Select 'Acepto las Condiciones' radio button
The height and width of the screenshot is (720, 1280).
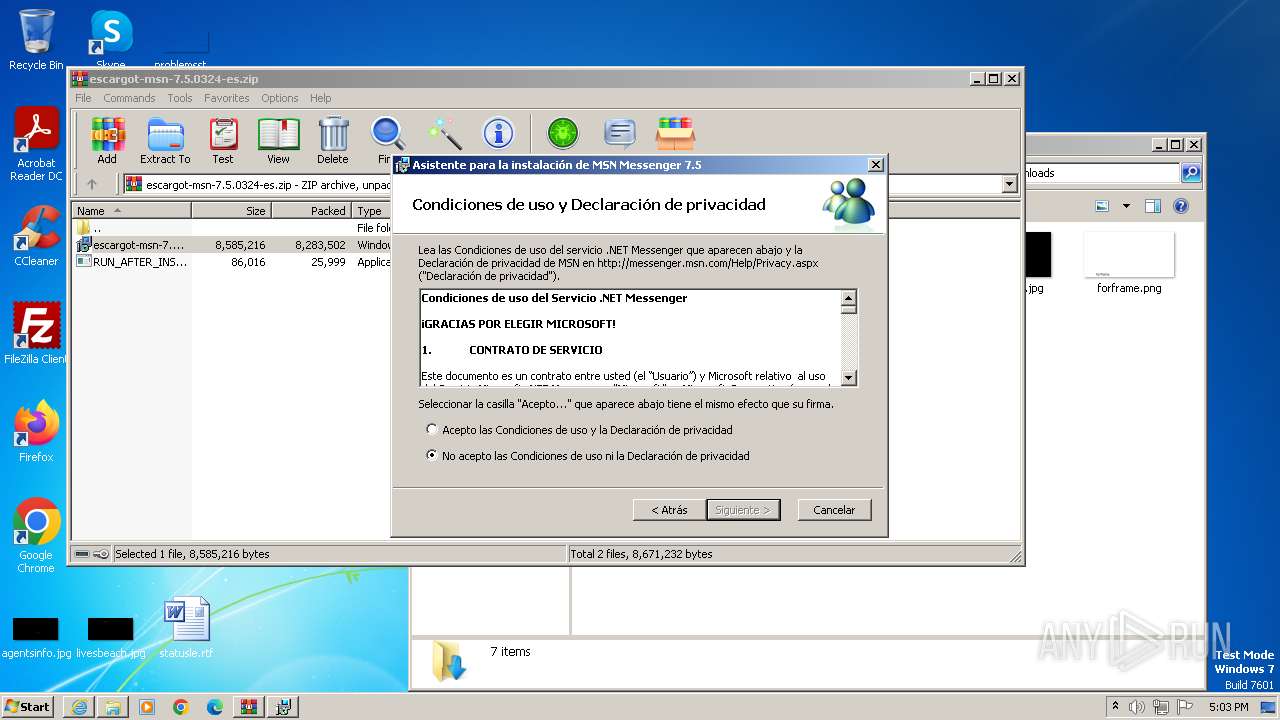(x=432, y=430)
